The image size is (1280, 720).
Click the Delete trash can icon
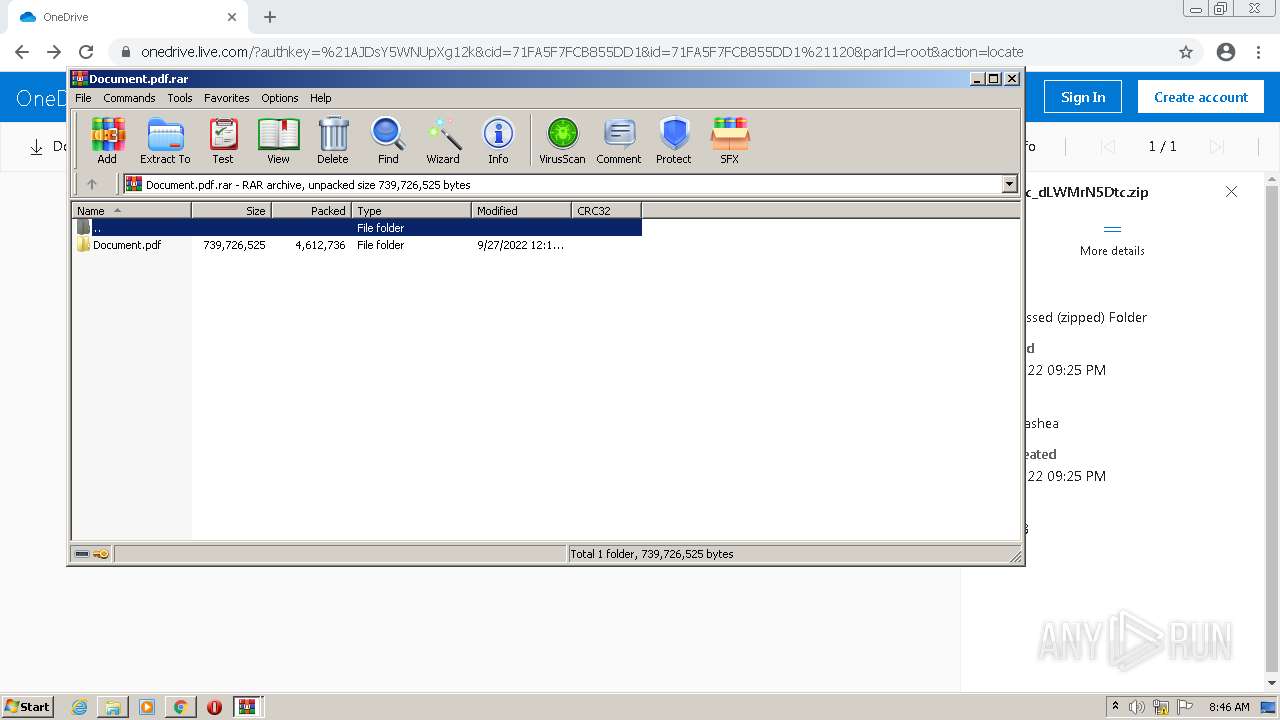coord(333,140)
